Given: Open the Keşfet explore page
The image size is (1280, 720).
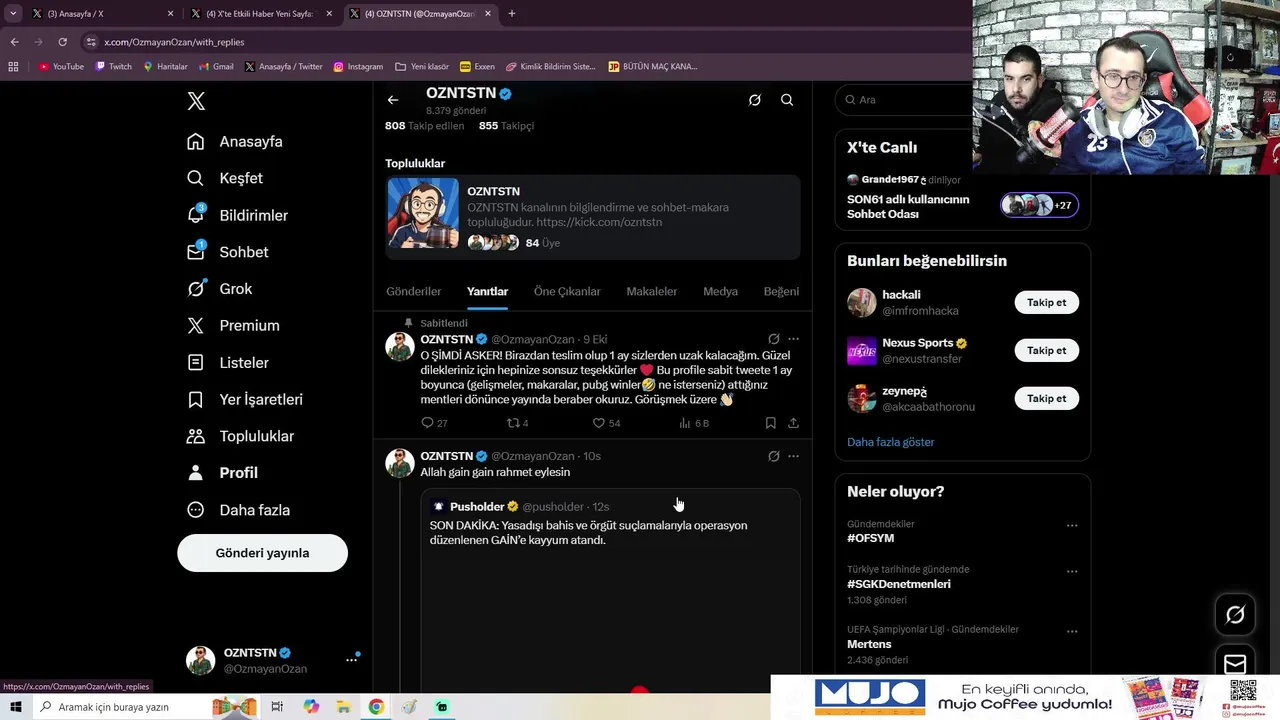Looking at the screenshot, I should (225, 178).
